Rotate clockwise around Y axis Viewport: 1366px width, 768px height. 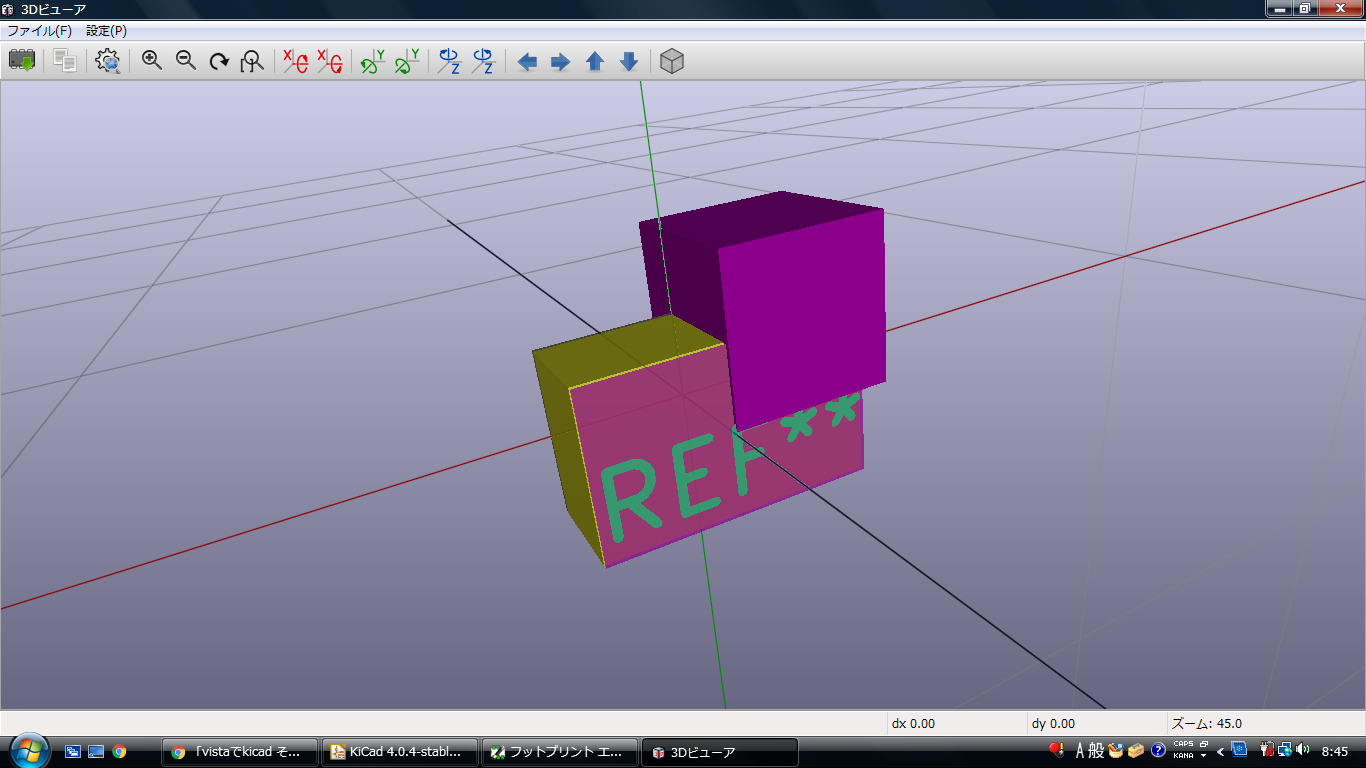tap(372, 62)
